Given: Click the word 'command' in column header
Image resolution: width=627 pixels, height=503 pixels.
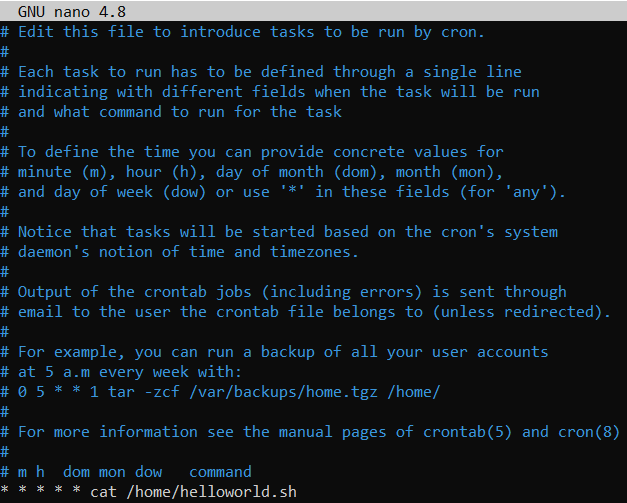Looking at the screenshot, I should [x=221, y=472].
